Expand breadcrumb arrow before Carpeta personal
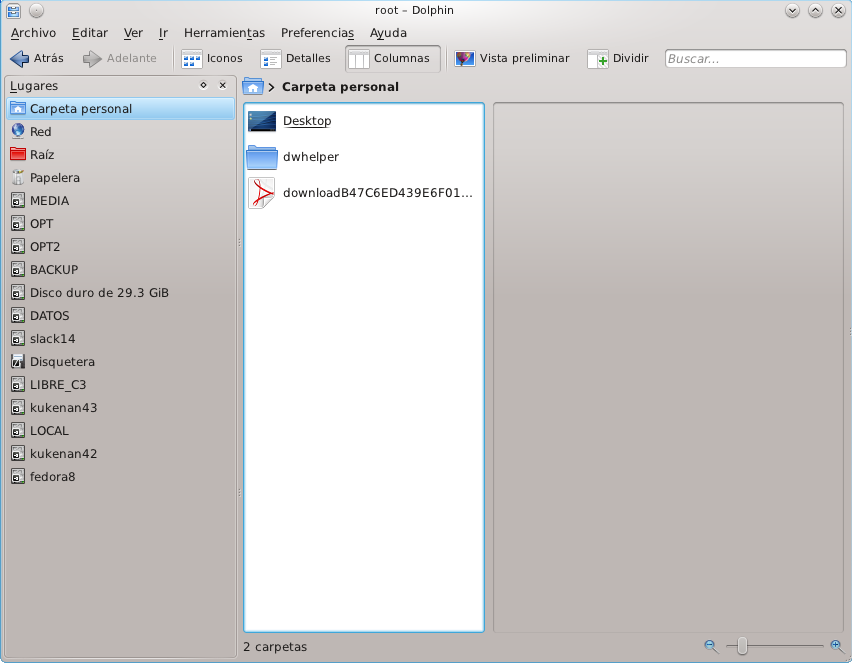The width and height of the screenshot is (852, 663). tap(272, 87)
